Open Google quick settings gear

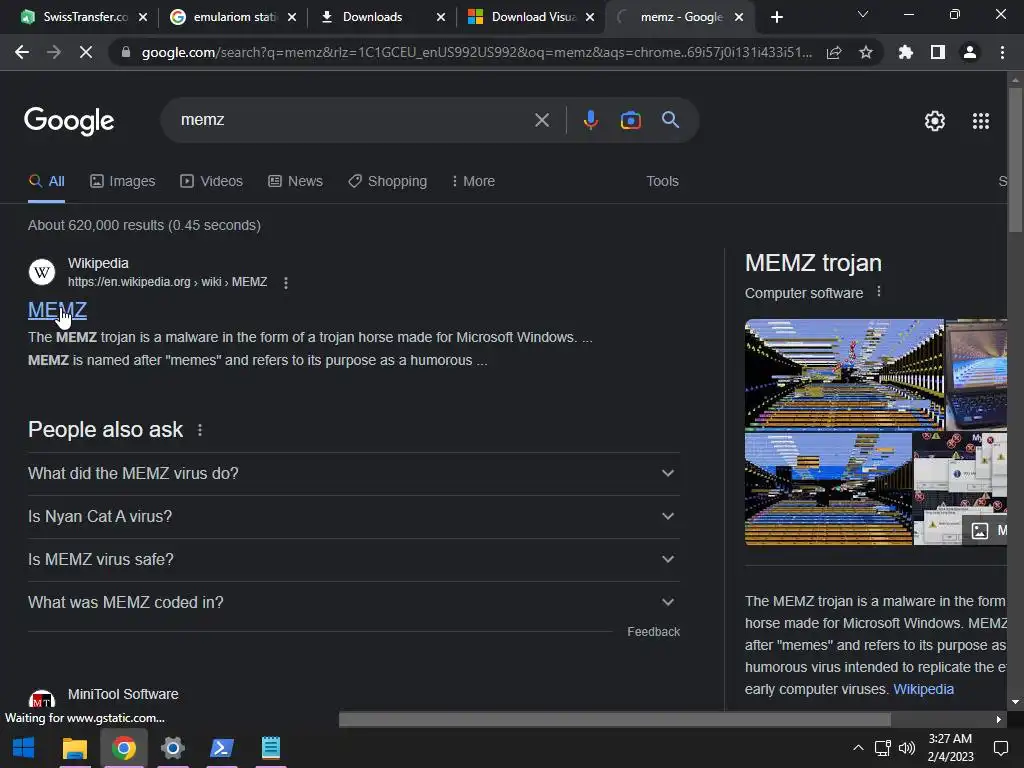click(x=935, y=121)
